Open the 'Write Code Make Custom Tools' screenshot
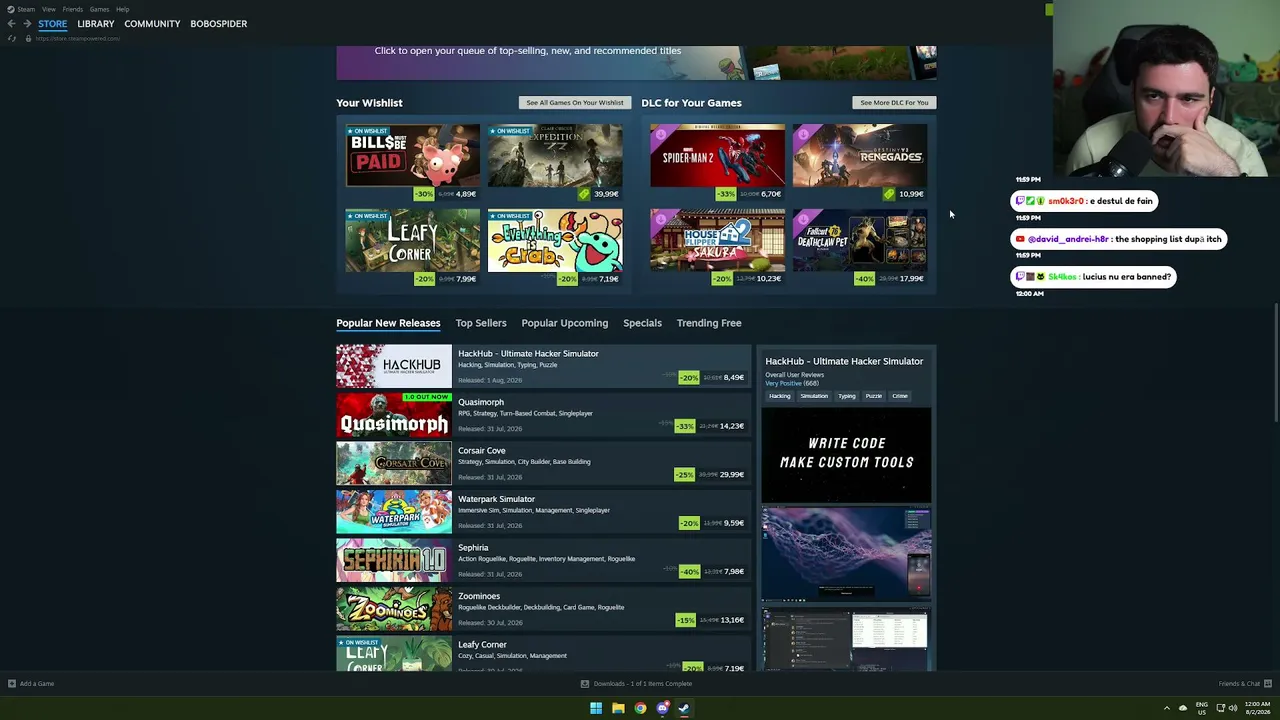The width and height of the screenshot is (1280, 720). tap(846, 454)
